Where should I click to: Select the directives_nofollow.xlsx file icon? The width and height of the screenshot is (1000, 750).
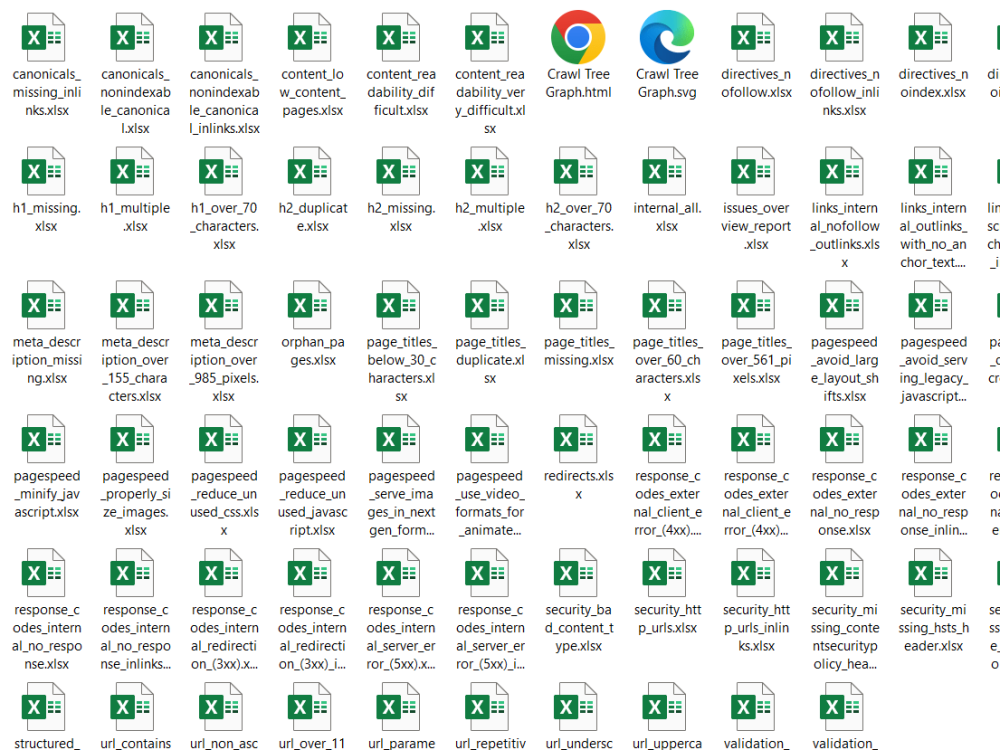click(753, 38)
